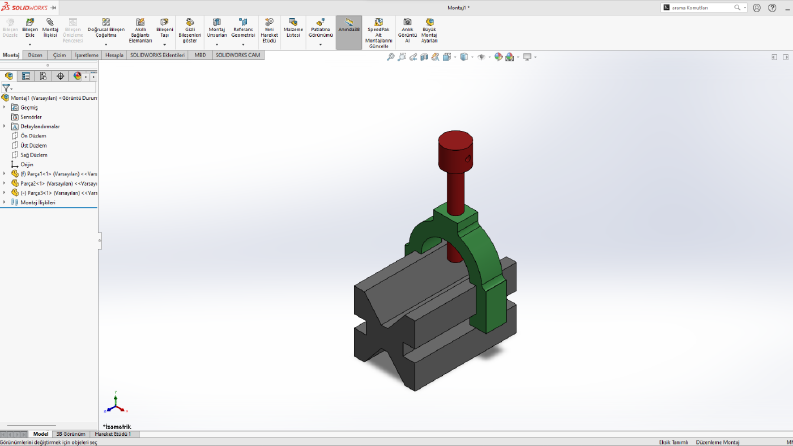The height and width of the screenshot is (446, 793).
Task: Select Ön Düzlem in the tree
Action: coord(33,136)
